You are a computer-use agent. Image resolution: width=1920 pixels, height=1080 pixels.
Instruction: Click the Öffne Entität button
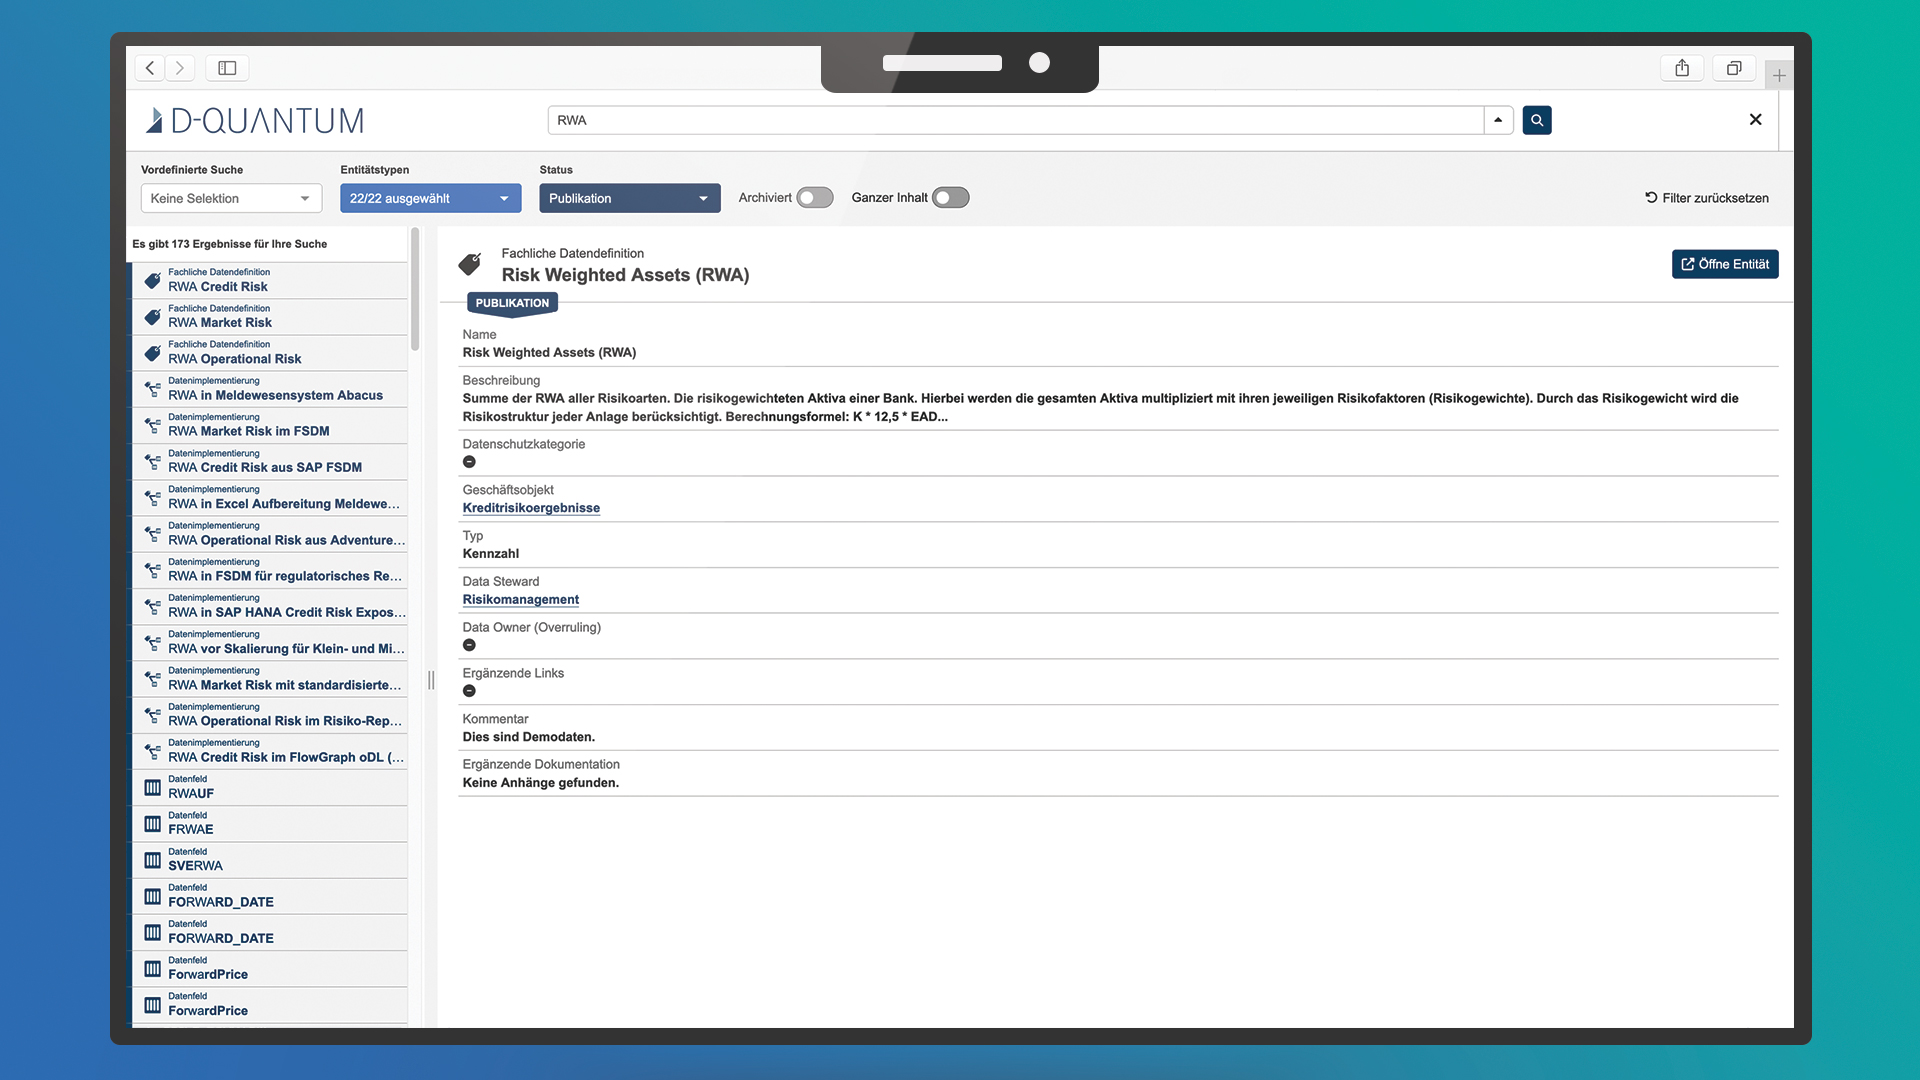pyautogui.click(x=1724, y=264)
